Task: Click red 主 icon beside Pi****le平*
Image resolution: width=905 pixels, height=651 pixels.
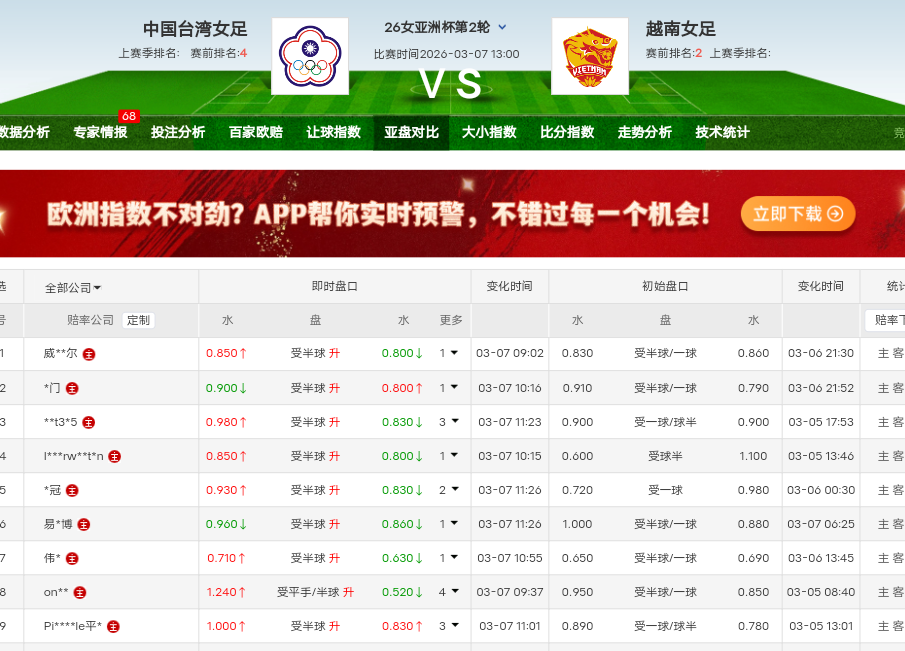Action: (114, 627)
